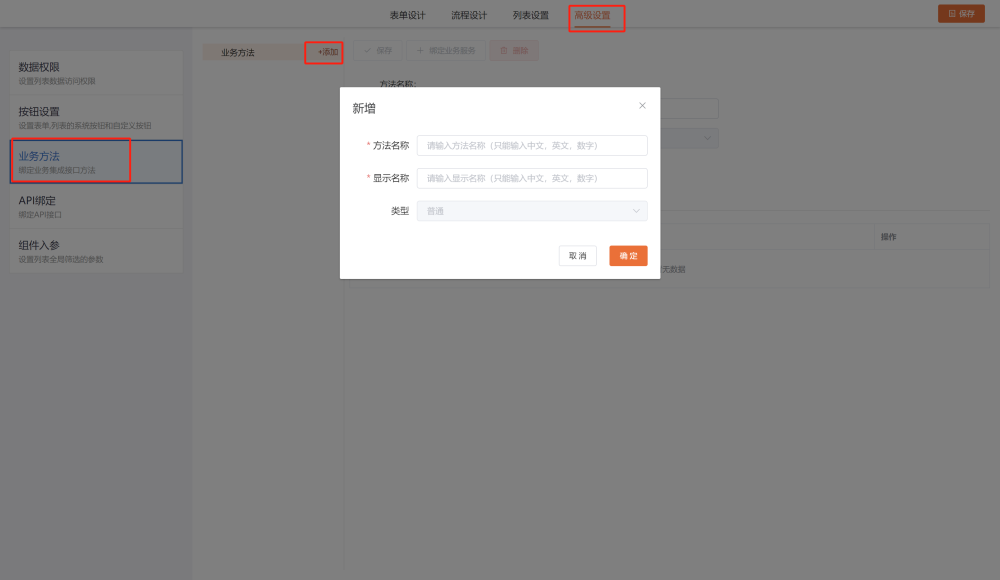Viewport: 1000px width, 580px height.
Task: Select 组件入参 in the sidebar
Action: [x=96, y=251]
